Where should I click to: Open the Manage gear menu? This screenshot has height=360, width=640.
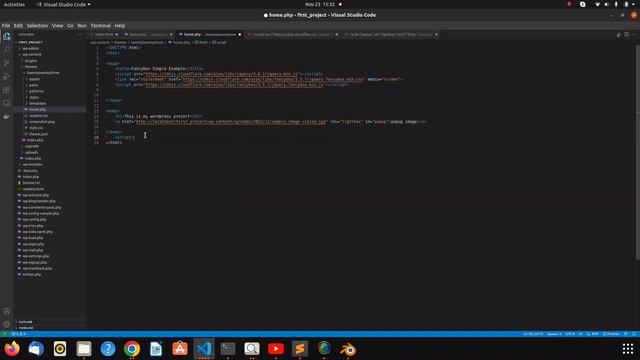7,324
